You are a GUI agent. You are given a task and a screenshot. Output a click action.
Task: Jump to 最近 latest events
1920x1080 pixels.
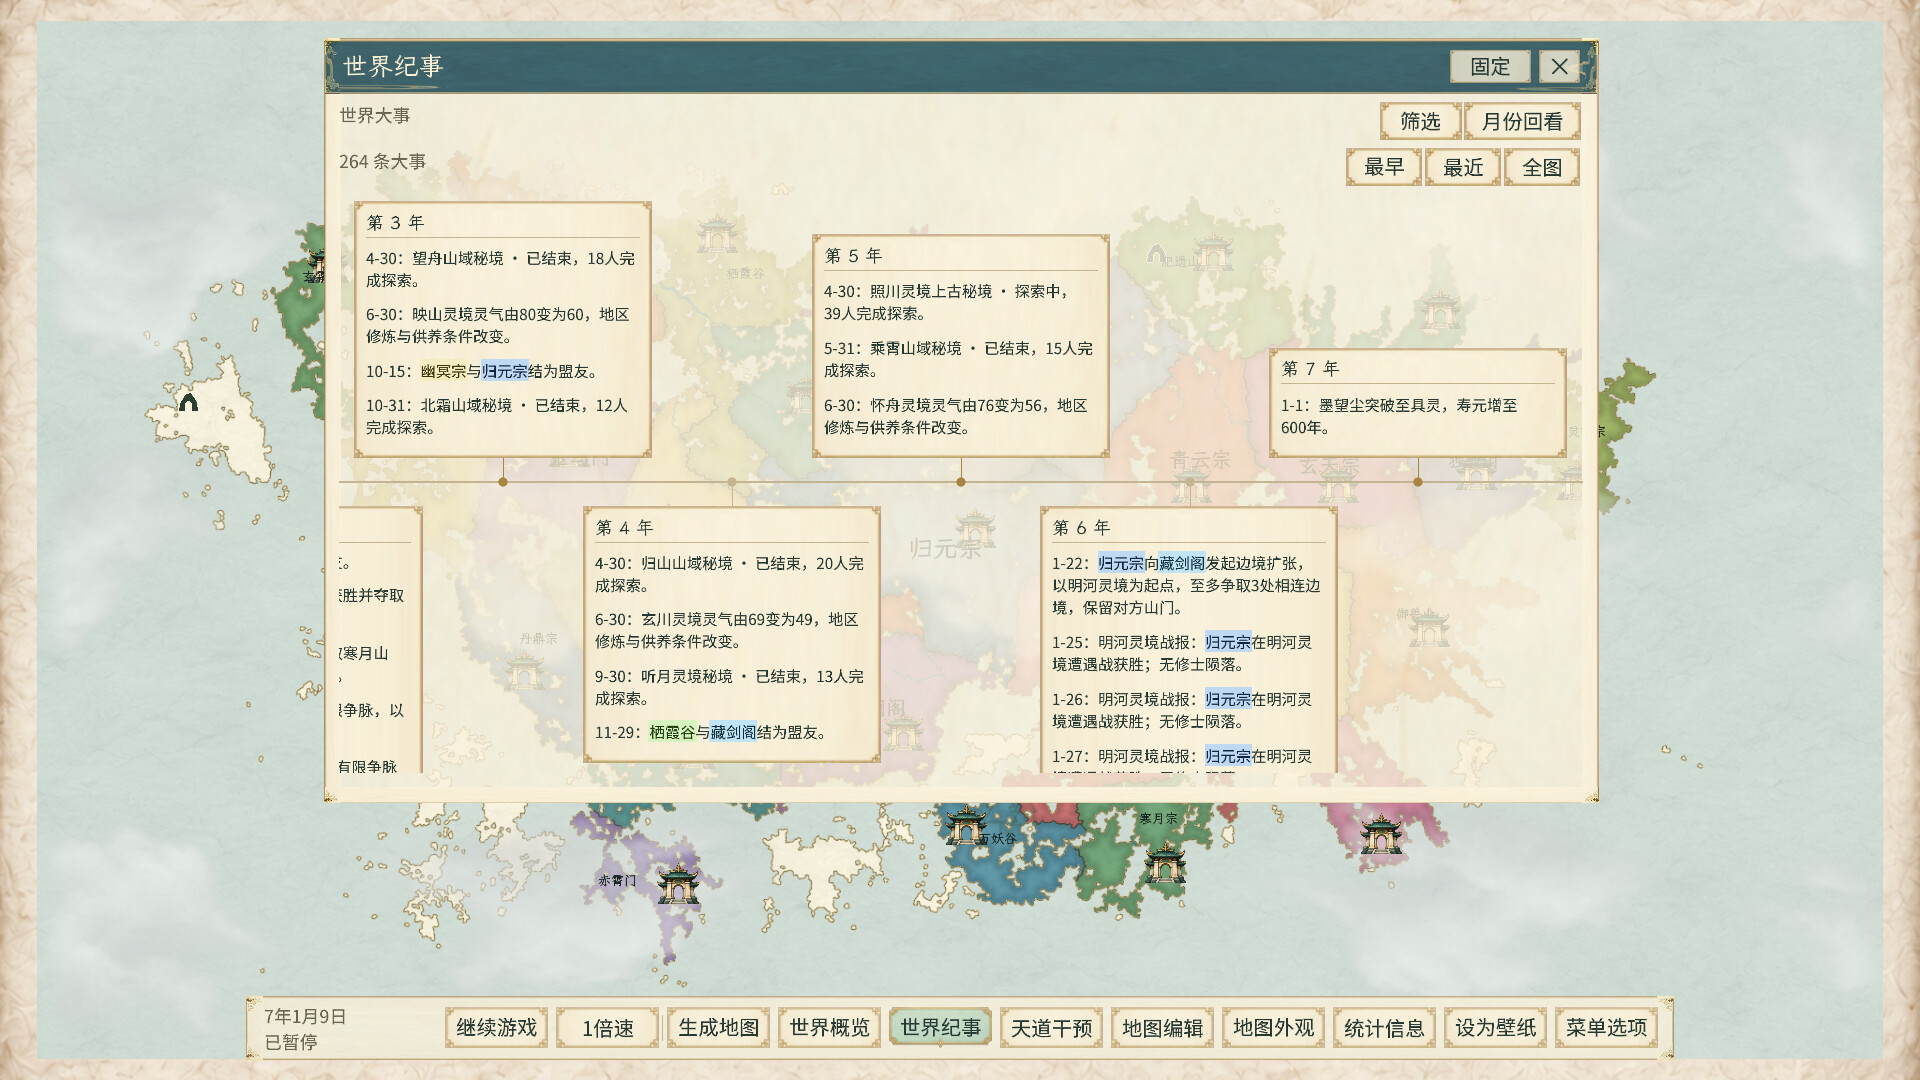[x=1463, y=167]
